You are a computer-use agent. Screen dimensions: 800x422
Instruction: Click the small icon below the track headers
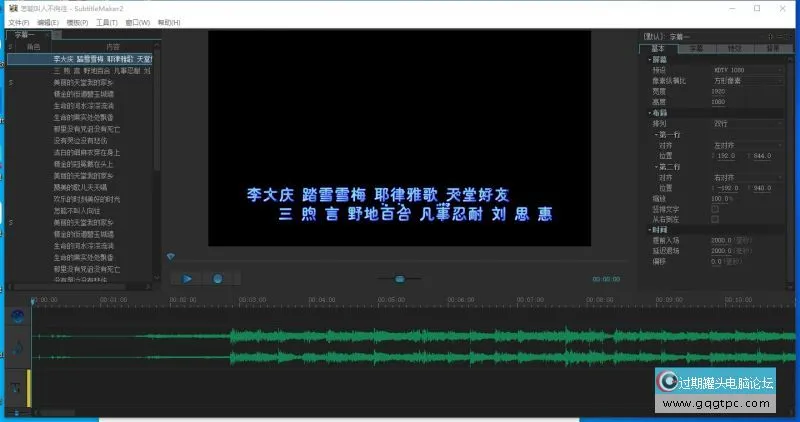click(x=17, y=412)
